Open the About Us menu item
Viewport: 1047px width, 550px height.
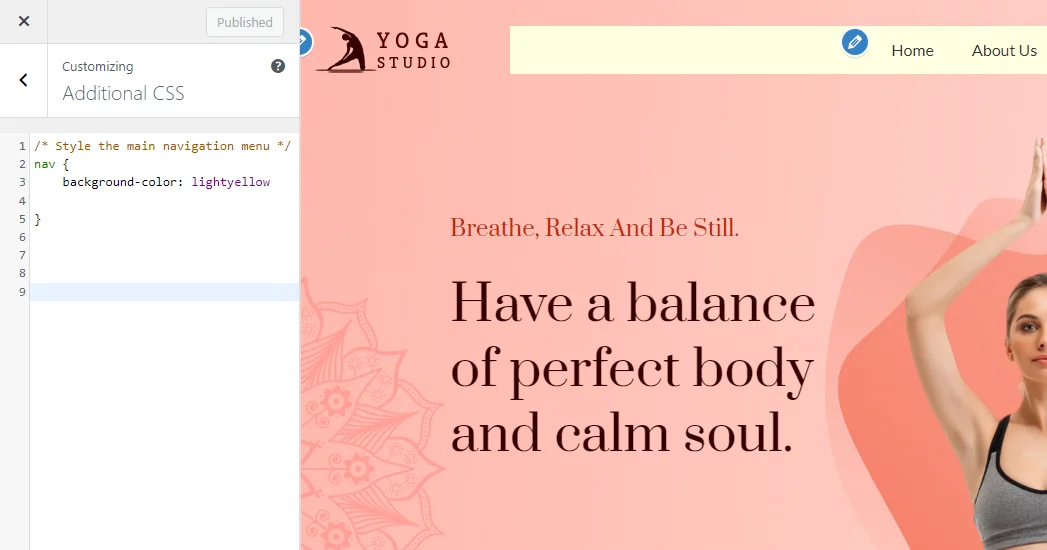click(1004, 50)
